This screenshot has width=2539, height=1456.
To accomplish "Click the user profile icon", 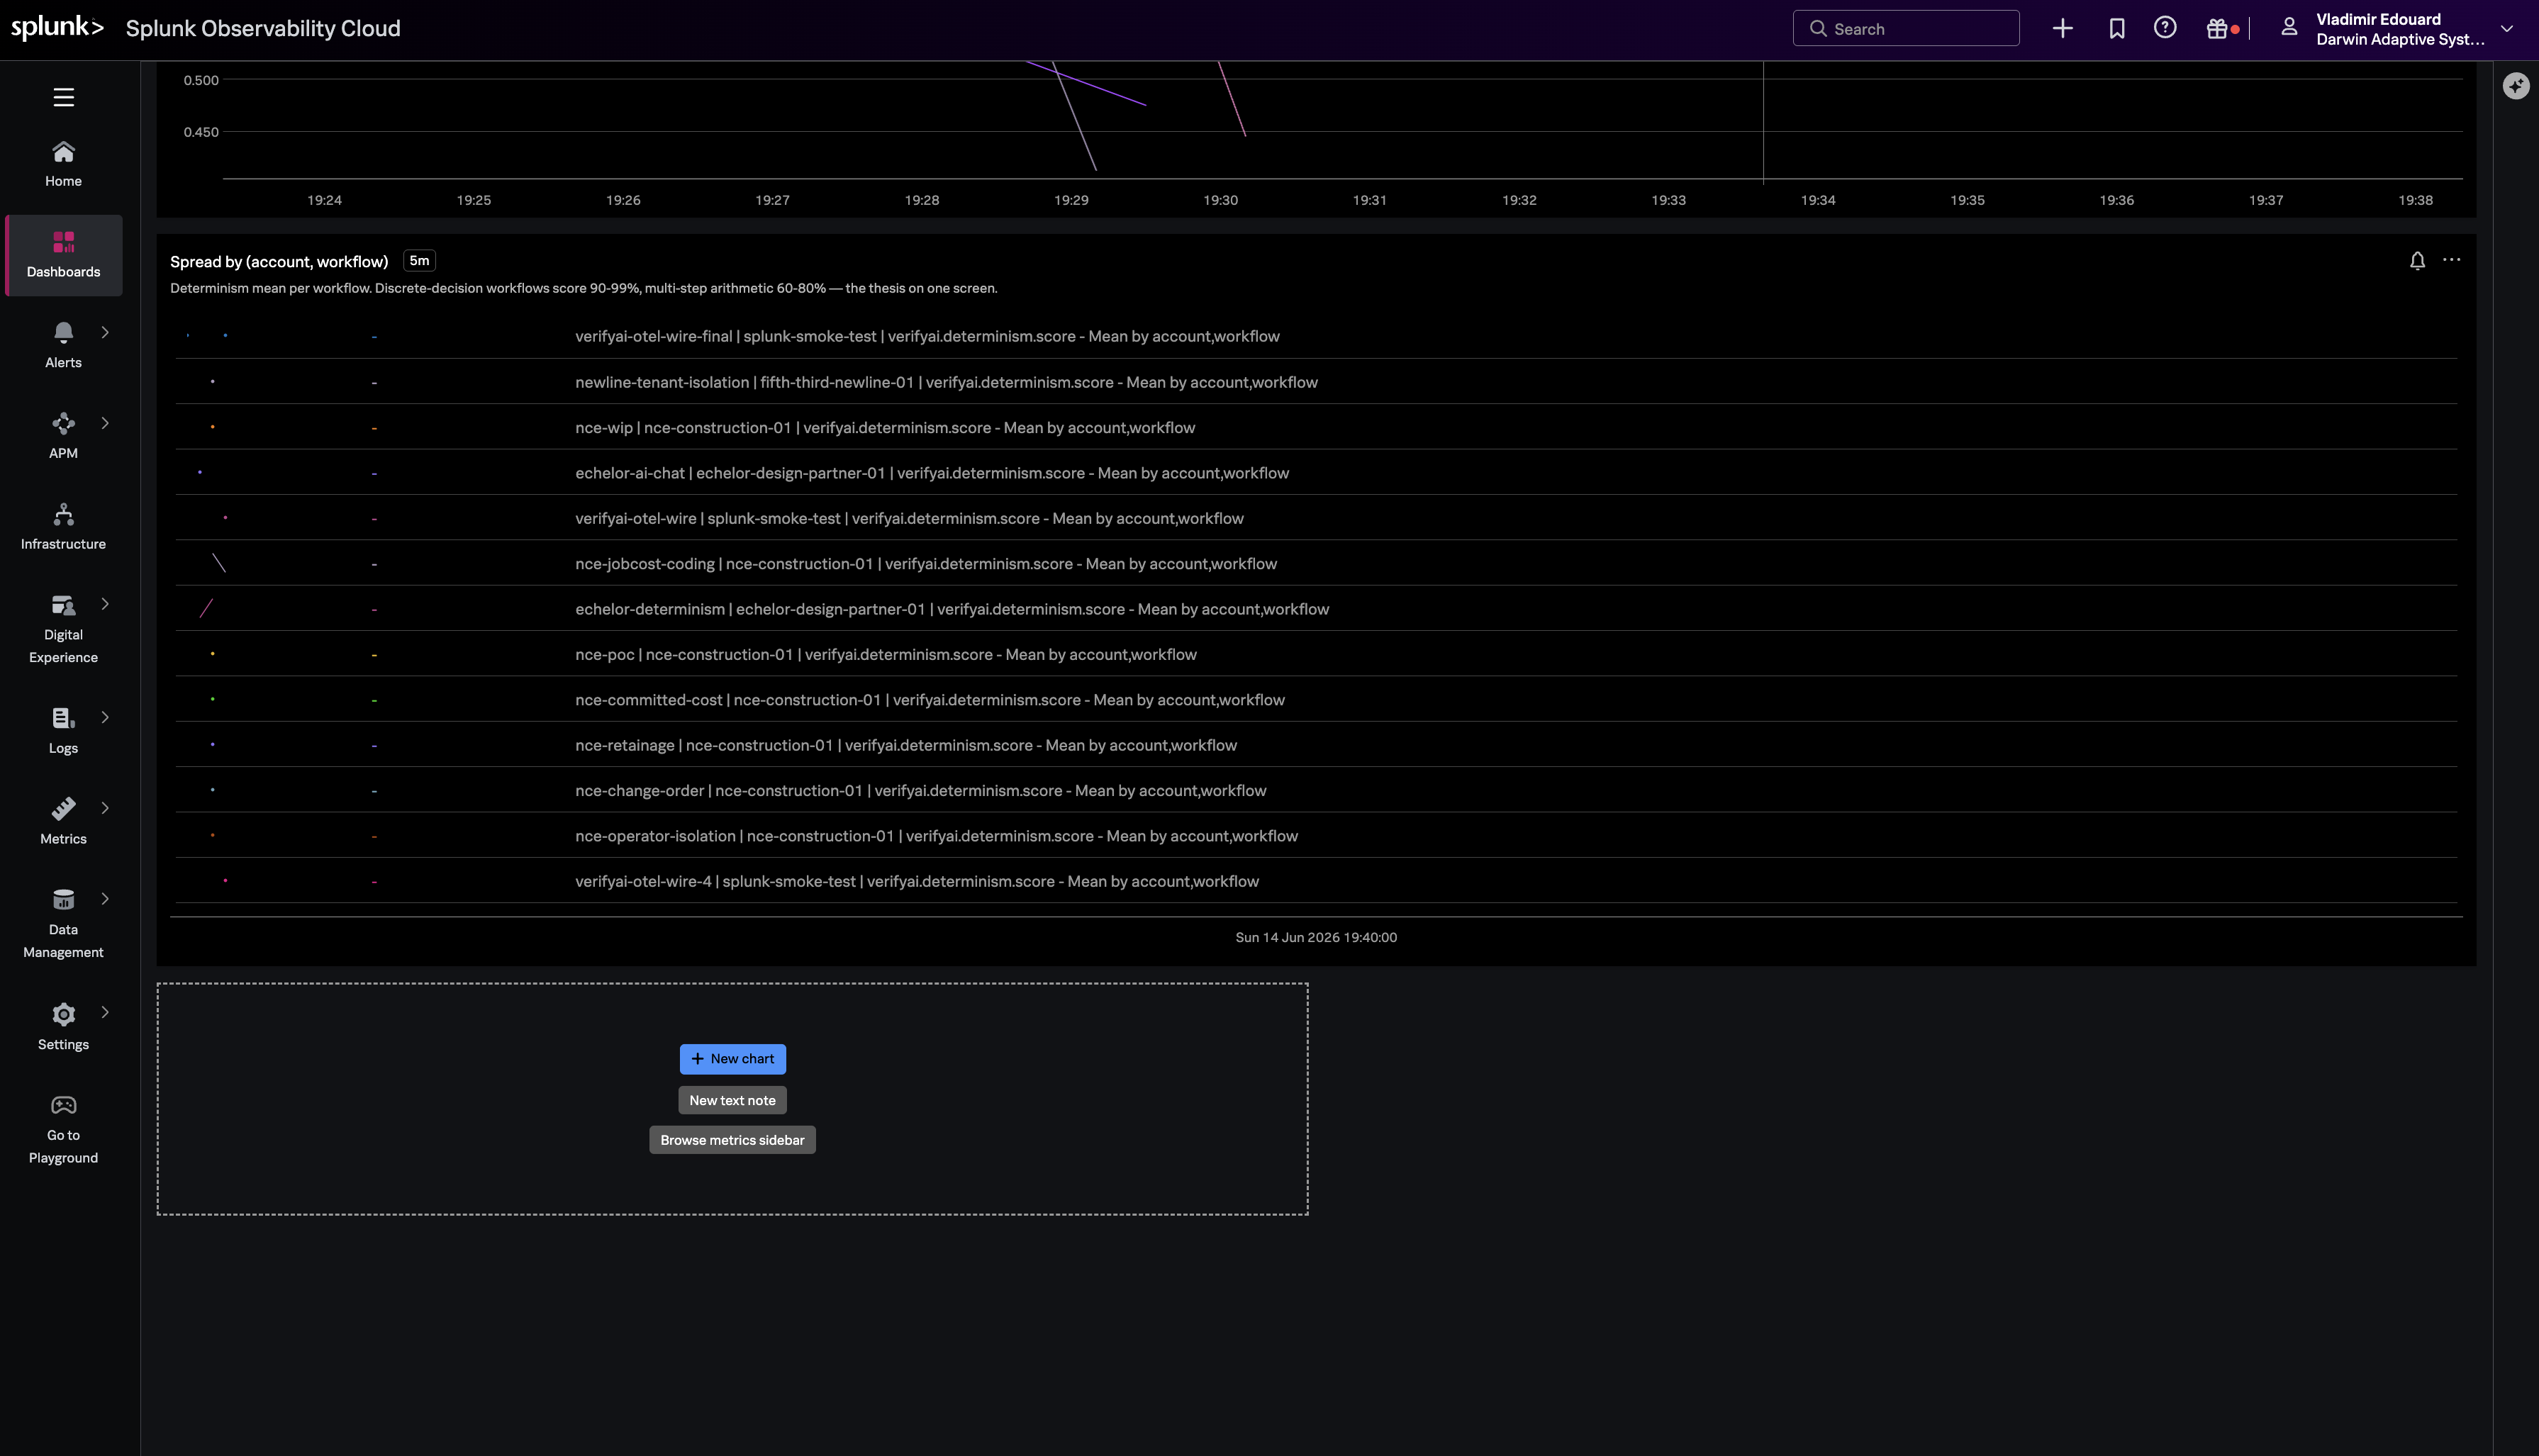I will pos(2288,28).
